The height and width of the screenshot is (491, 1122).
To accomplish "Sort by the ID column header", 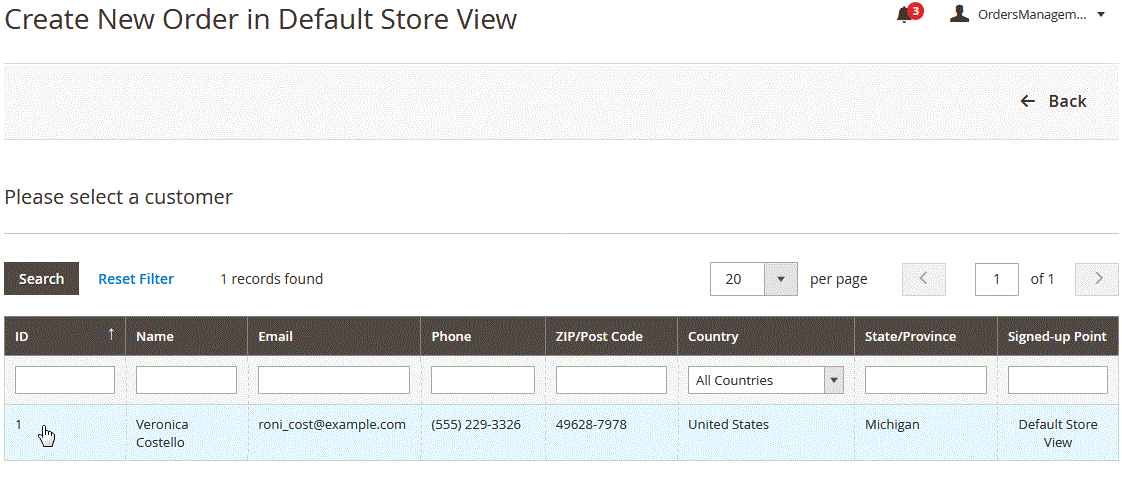I will click(64, 336).
